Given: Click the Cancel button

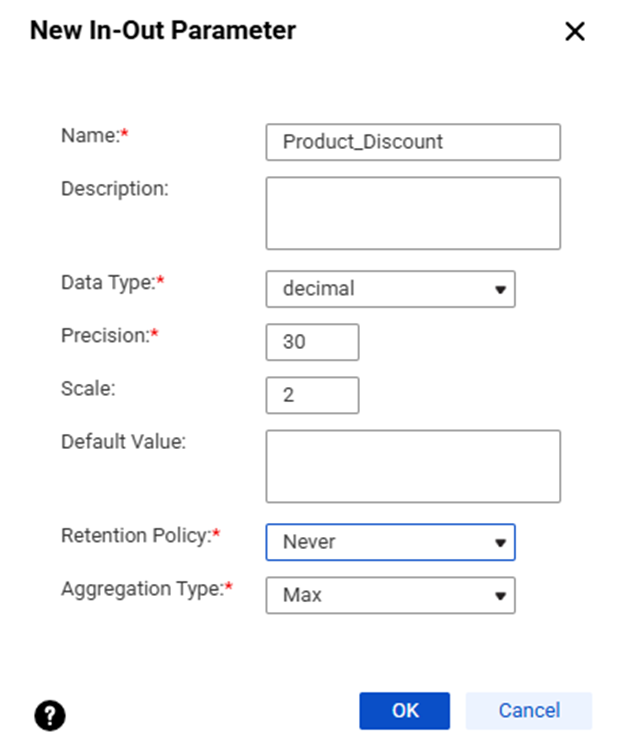Looking at the screenshot, I should click(x=529, y=711).
